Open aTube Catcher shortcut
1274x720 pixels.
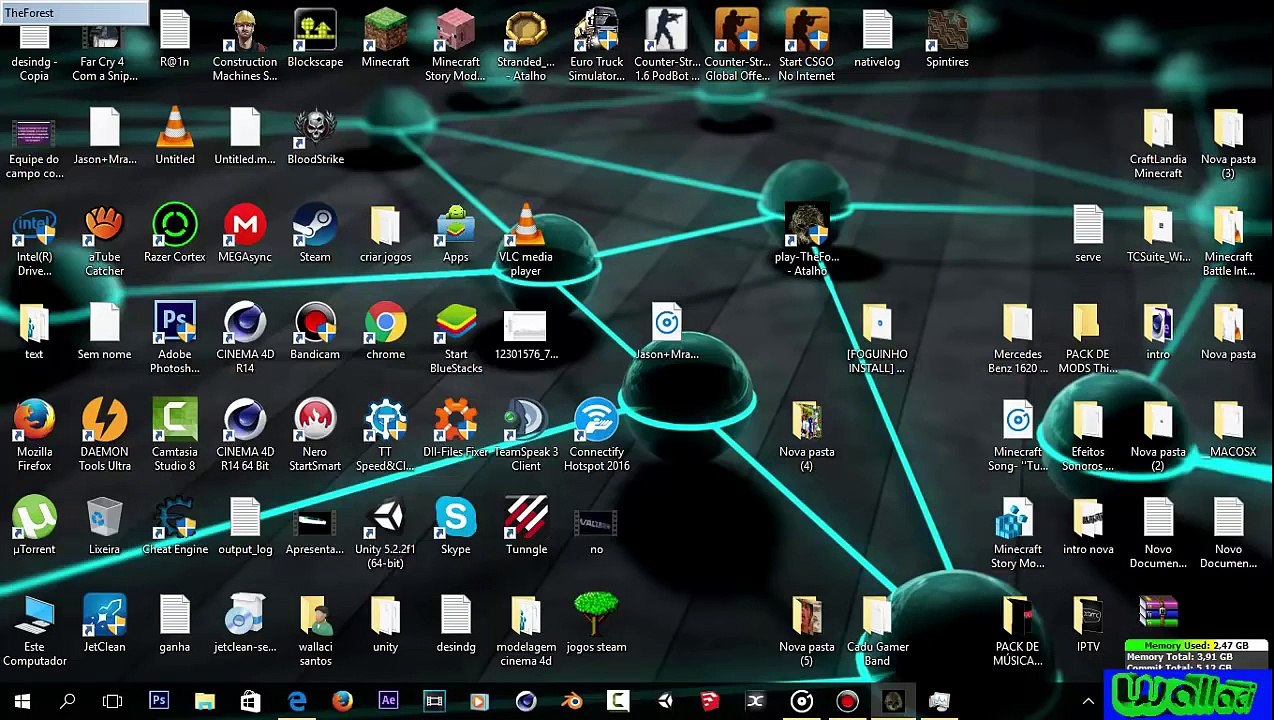tap(104, 242)
